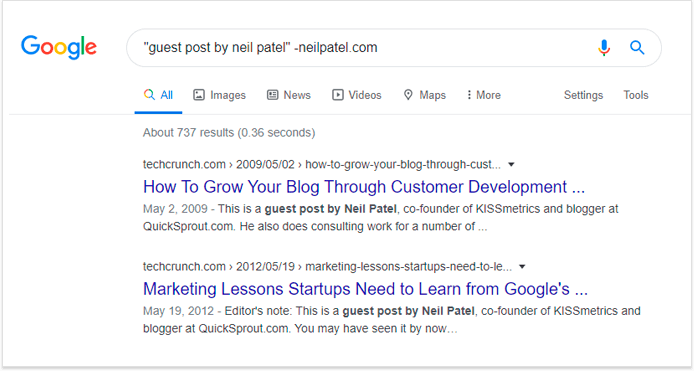Click the three-dot More icon
This screenshot has width=694, height=371.
pos(469,95)
